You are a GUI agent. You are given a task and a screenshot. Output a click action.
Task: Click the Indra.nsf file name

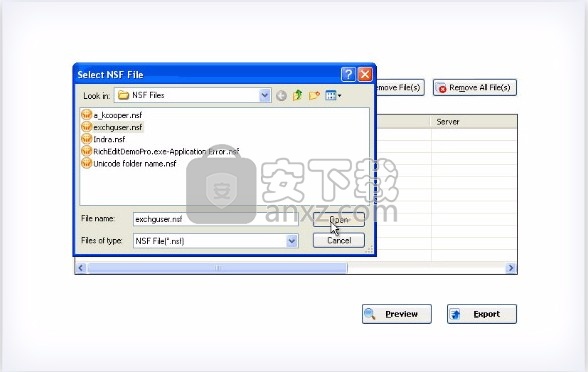pos(109,140)
